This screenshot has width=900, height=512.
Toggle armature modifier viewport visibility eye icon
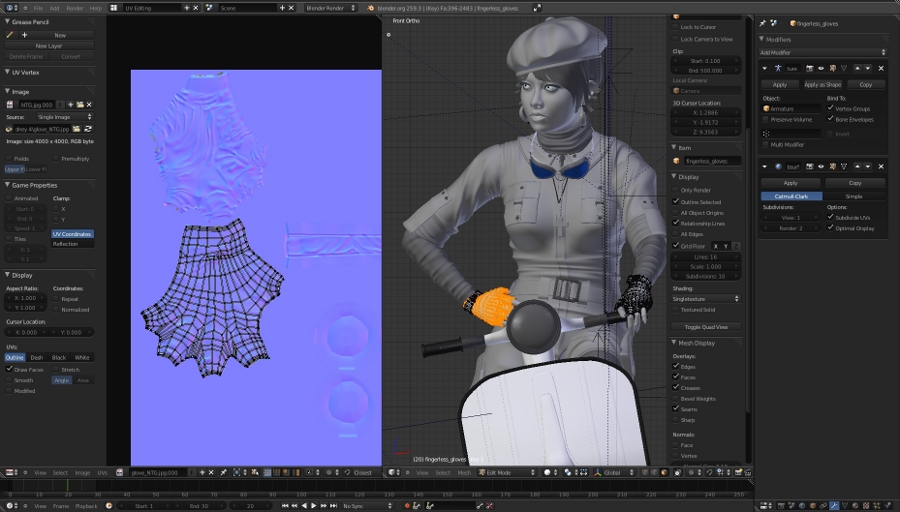[821, 68]
